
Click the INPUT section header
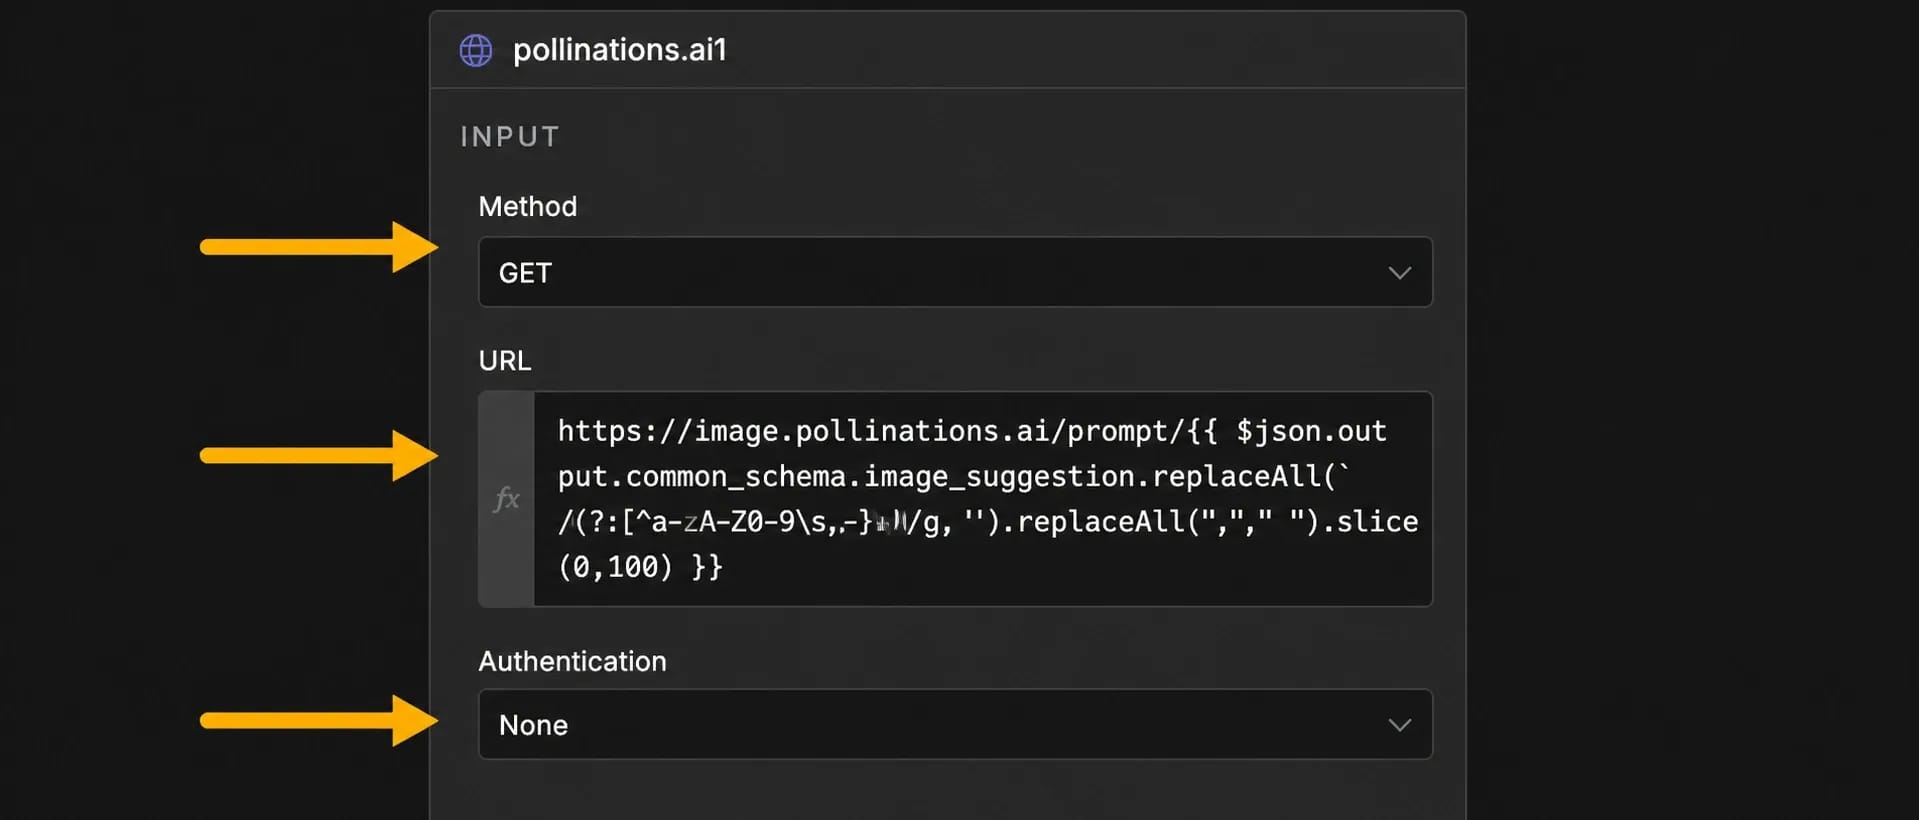[510, 136]
